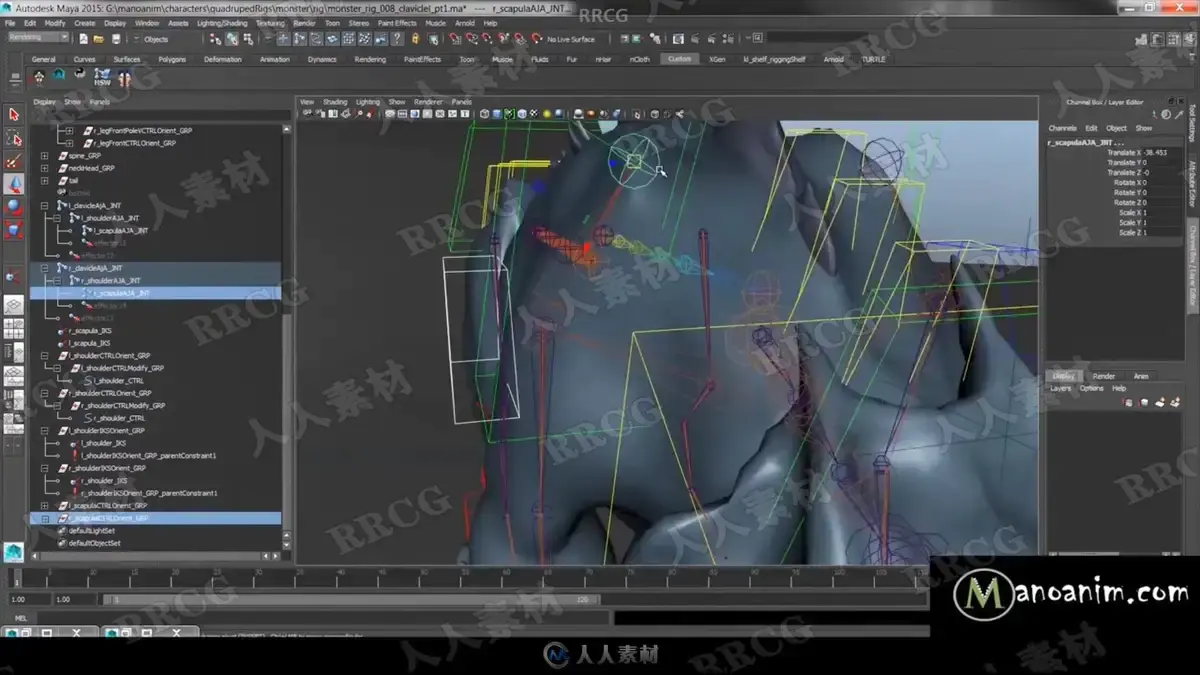The height and width of the screenshot is (675, 1200).
Task: Click the Move cone tool icon
Action: tap(14, 184)
